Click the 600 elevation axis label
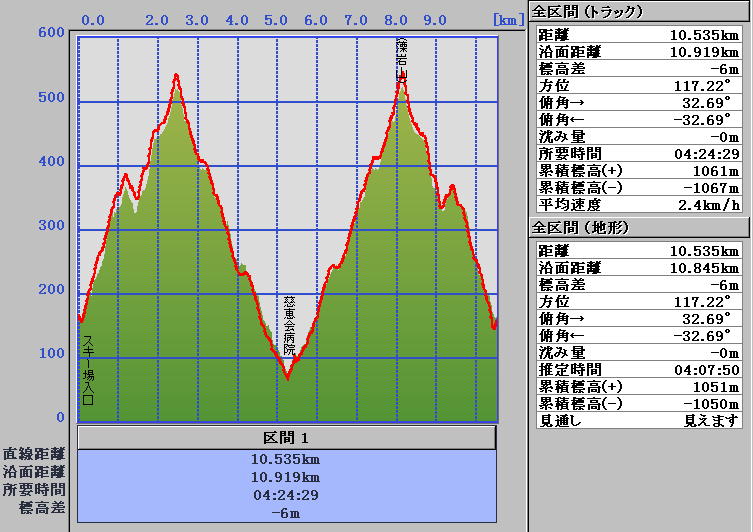The width and height of the screenshot is (753, 532). click(x=50, y=31)
